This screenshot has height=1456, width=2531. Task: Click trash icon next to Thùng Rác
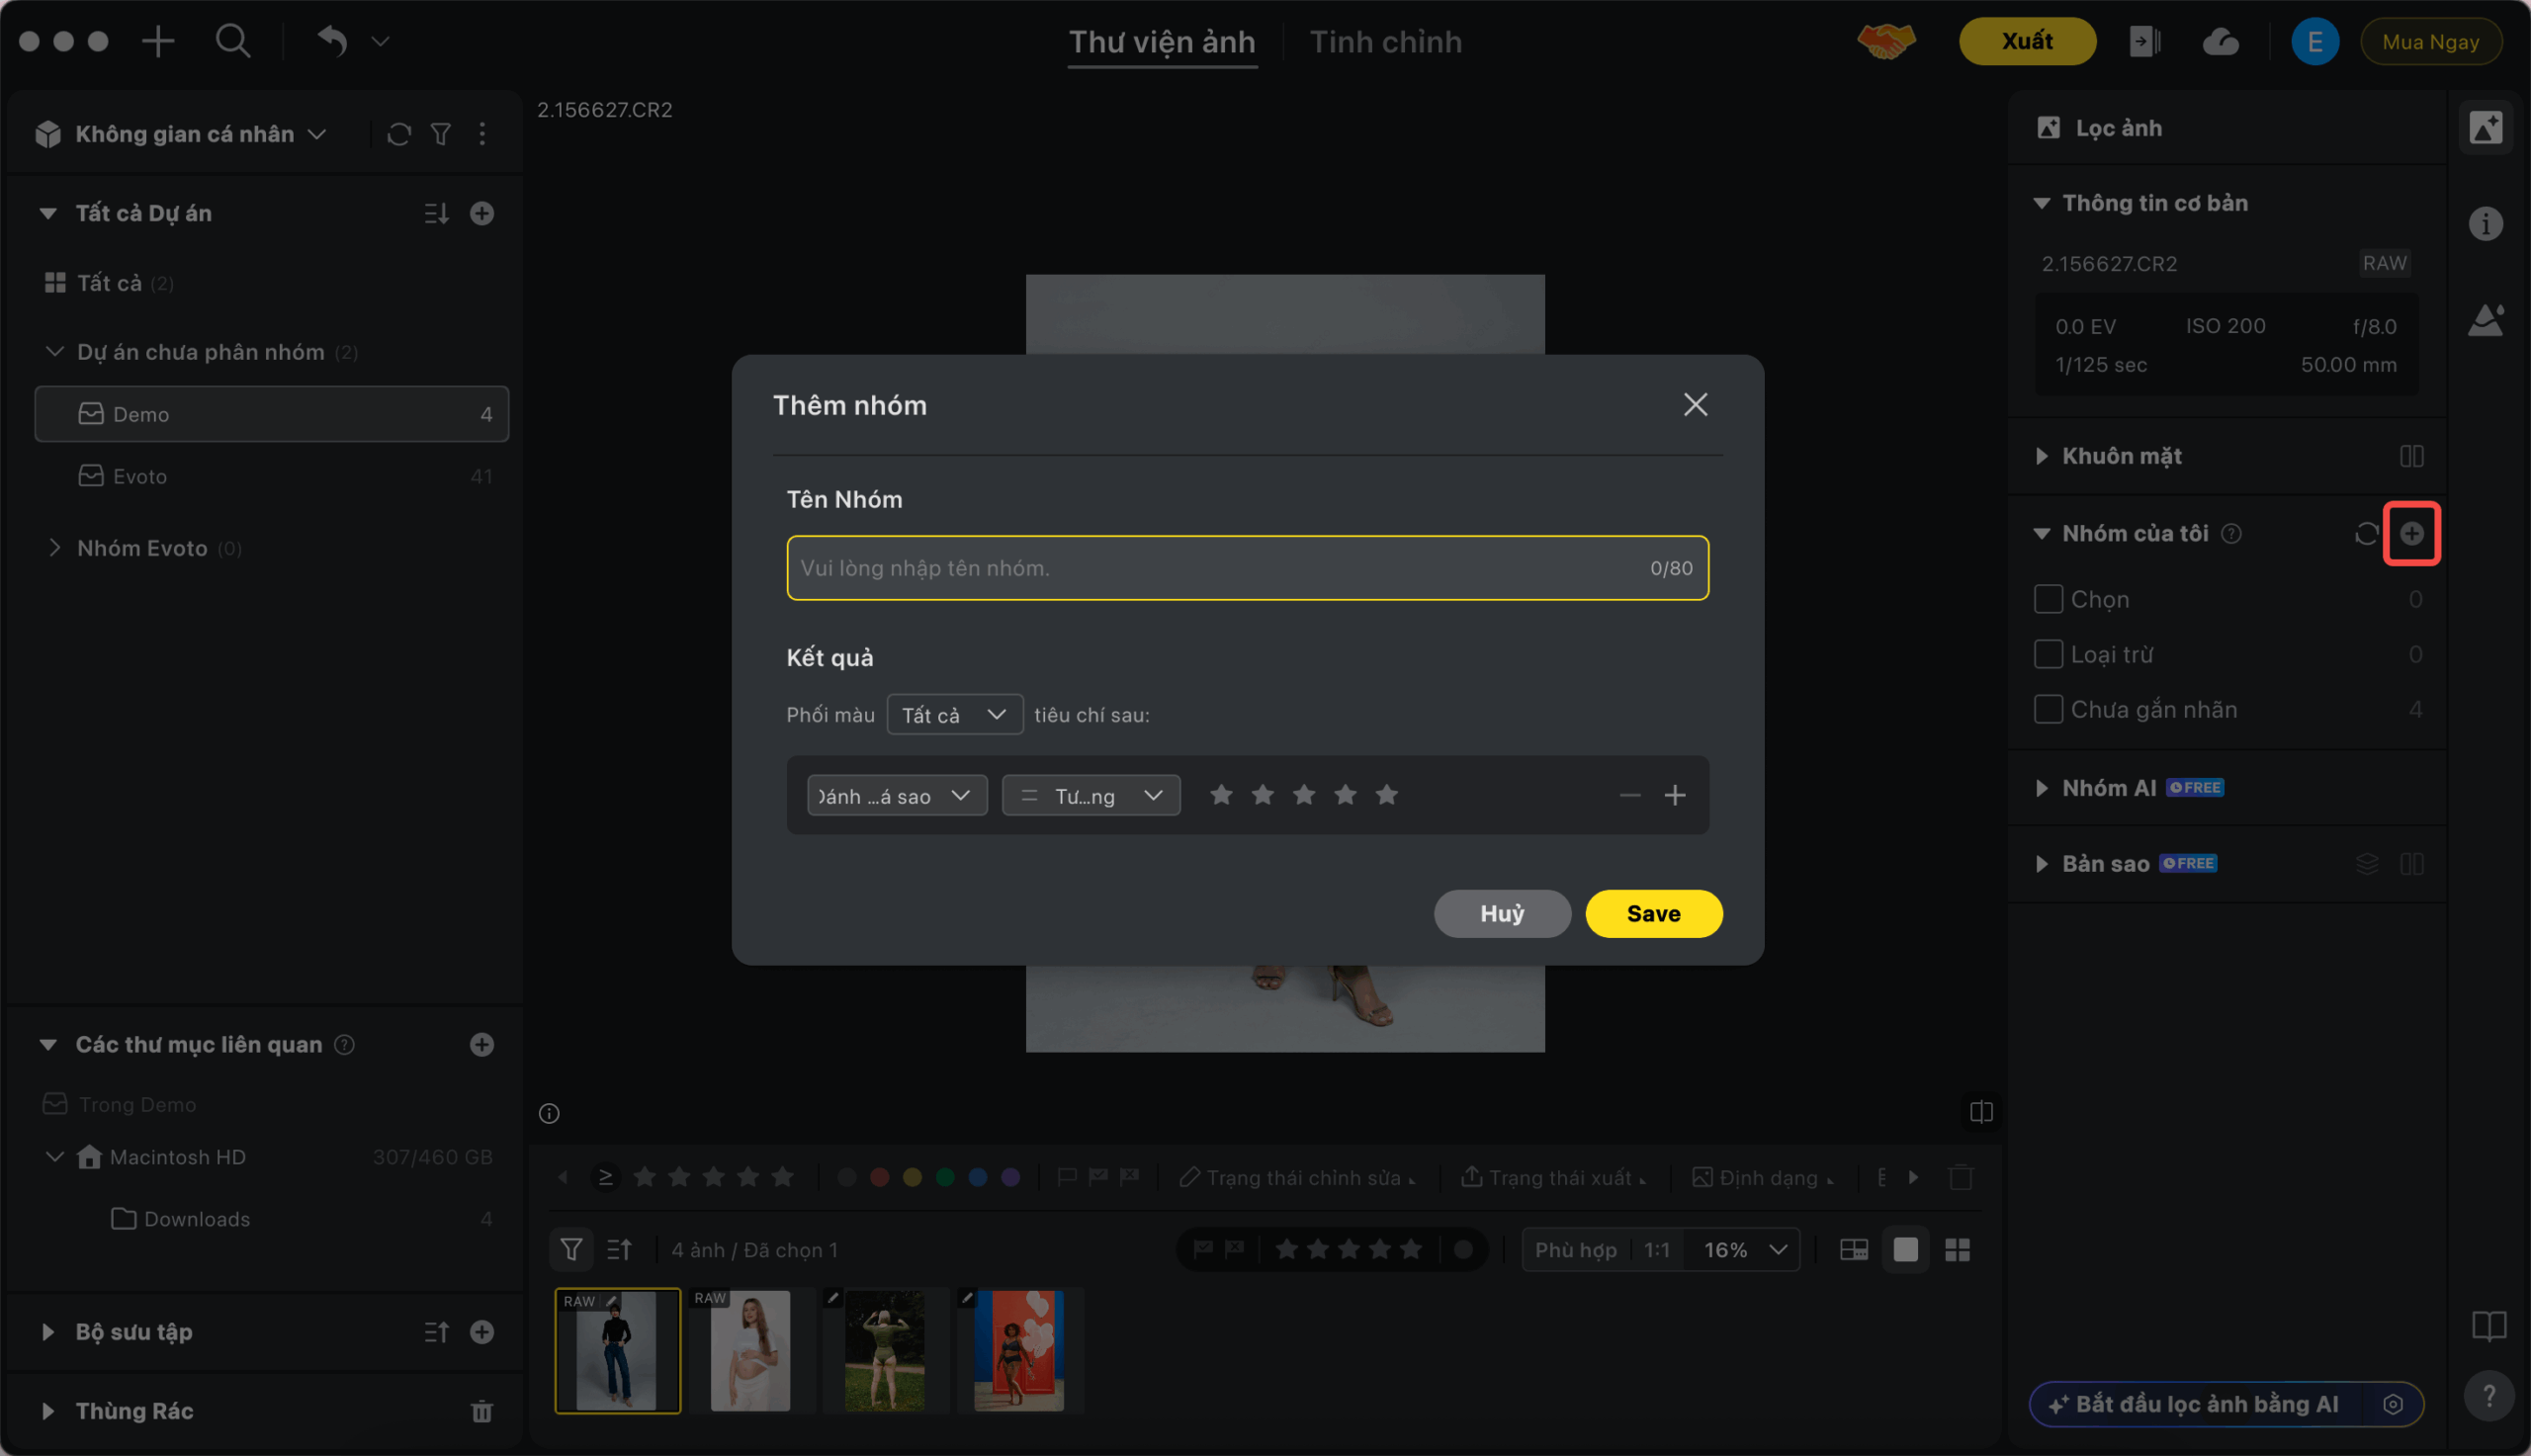481,1411
